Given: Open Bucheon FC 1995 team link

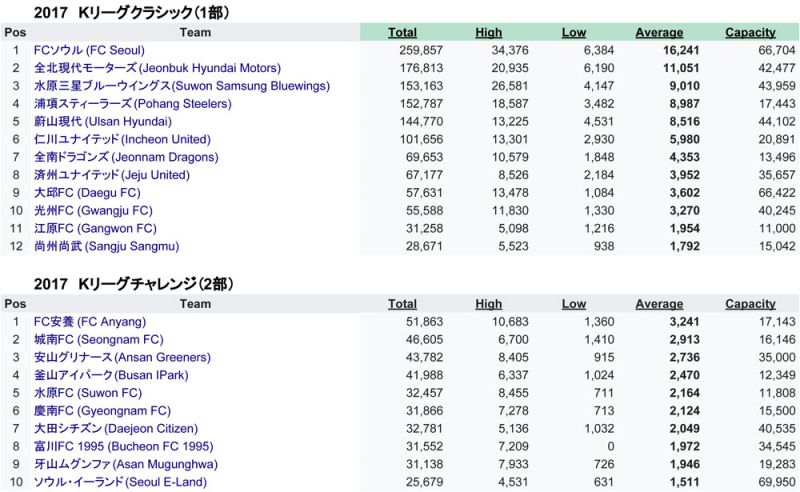Looking at the screenshot, I should pyautogui.click(x=124, y=447).
